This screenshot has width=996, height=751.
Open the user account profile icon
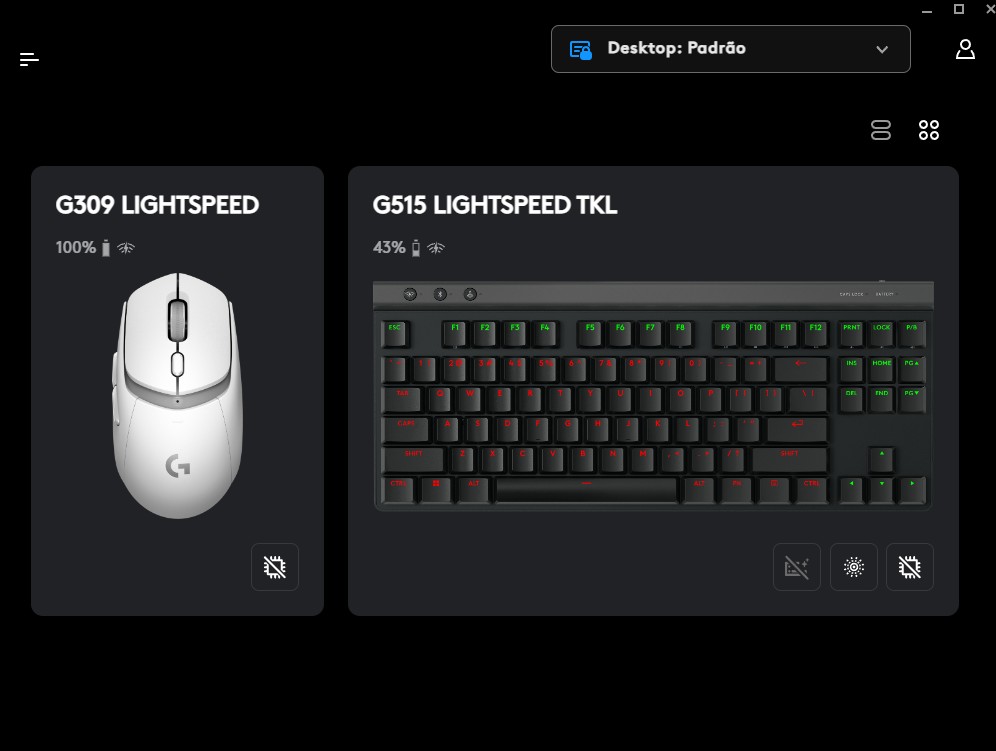[965, 49]
